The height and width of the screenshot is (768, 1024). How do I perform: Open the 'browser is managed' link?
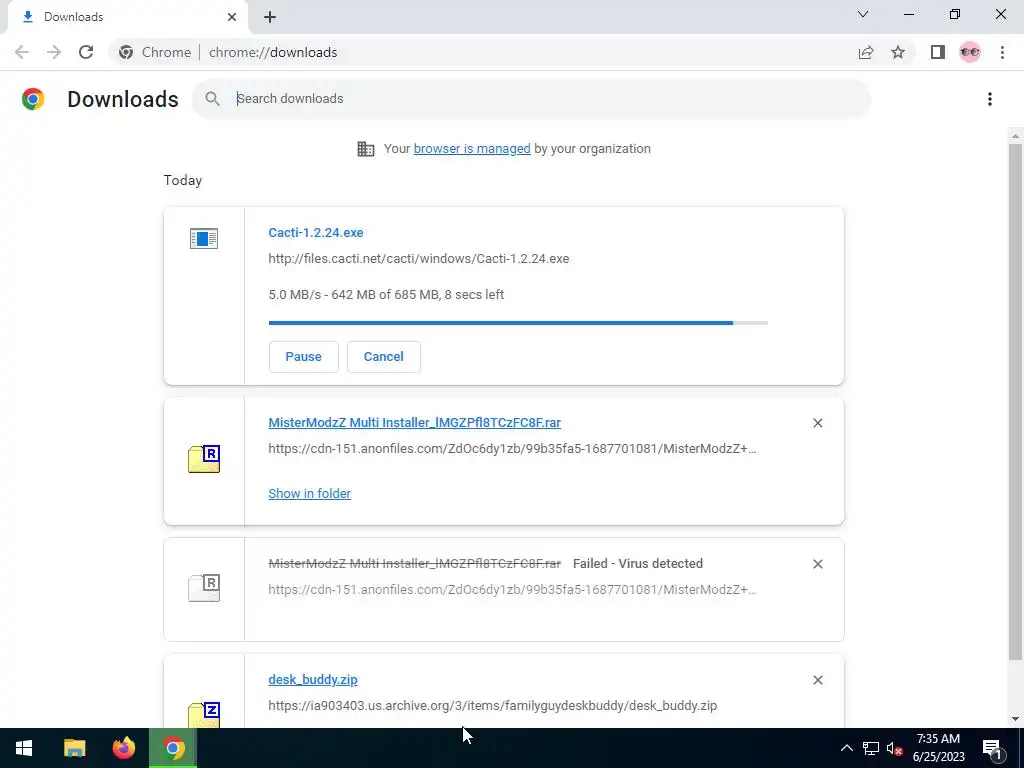coord(472,149)
